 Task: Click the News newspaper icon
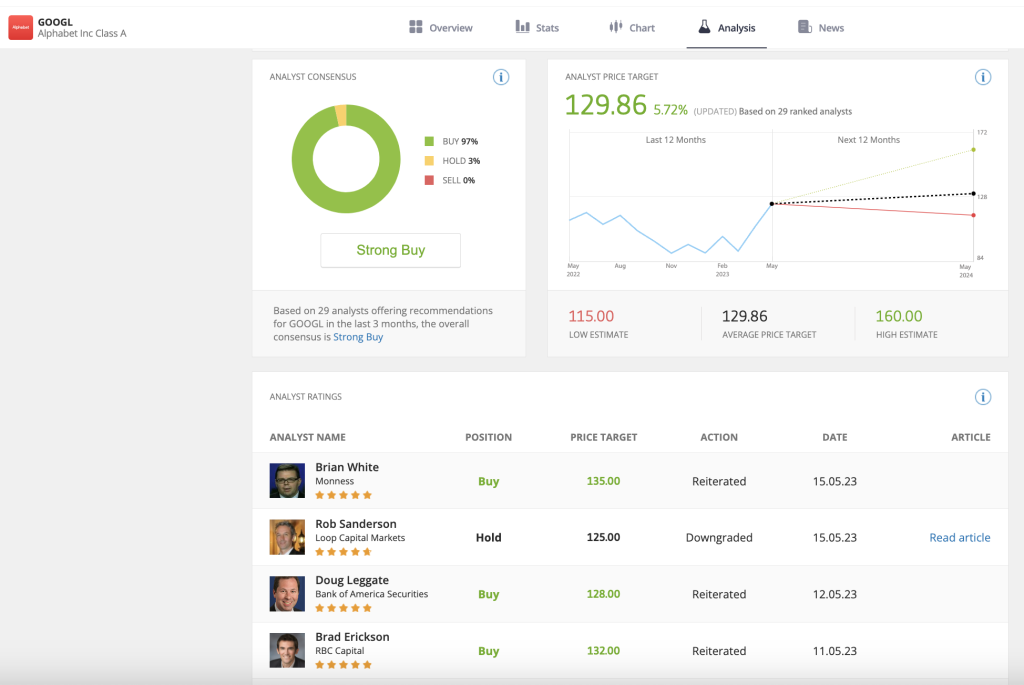point(805,27)
